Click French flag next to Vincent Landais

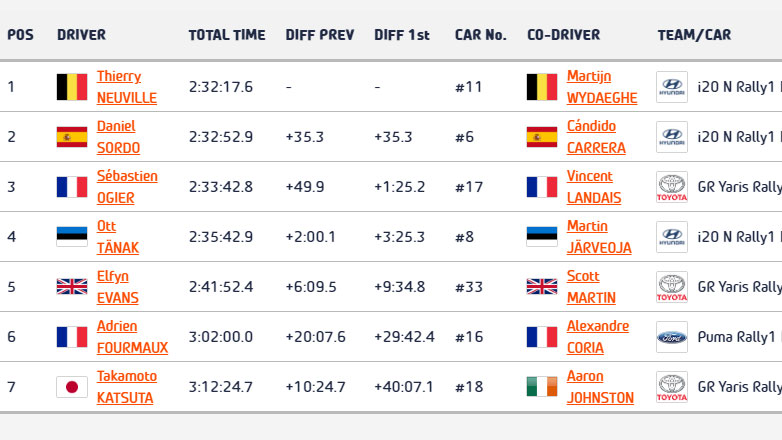click(x=542, y=187)
